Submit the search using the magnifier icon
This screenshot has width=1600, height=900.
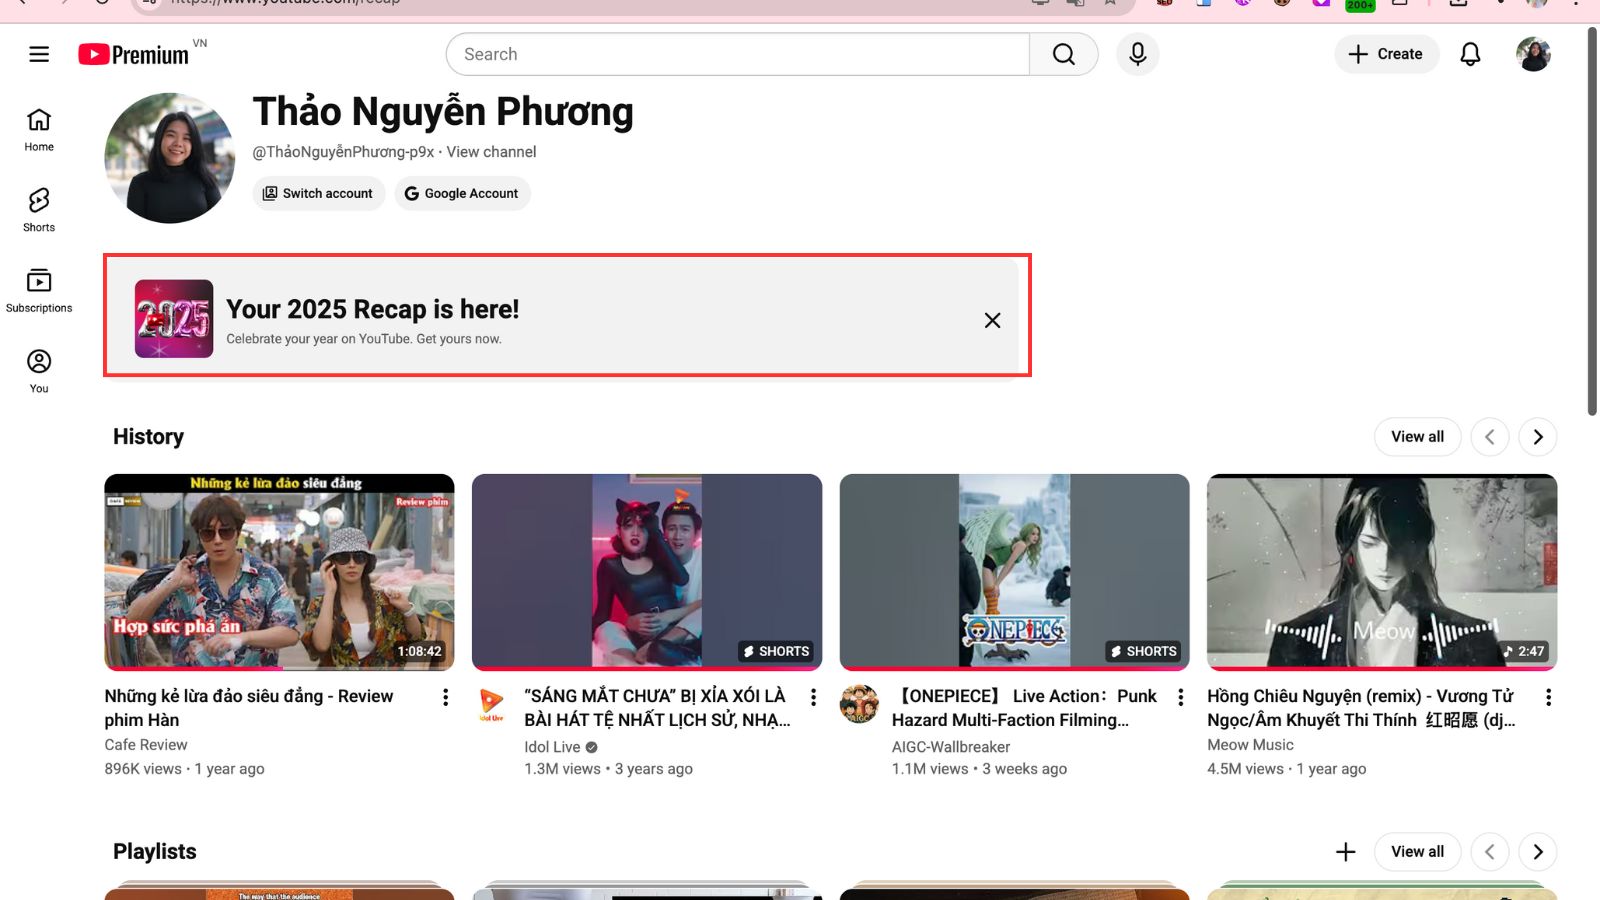click(x=1063, y=54)
